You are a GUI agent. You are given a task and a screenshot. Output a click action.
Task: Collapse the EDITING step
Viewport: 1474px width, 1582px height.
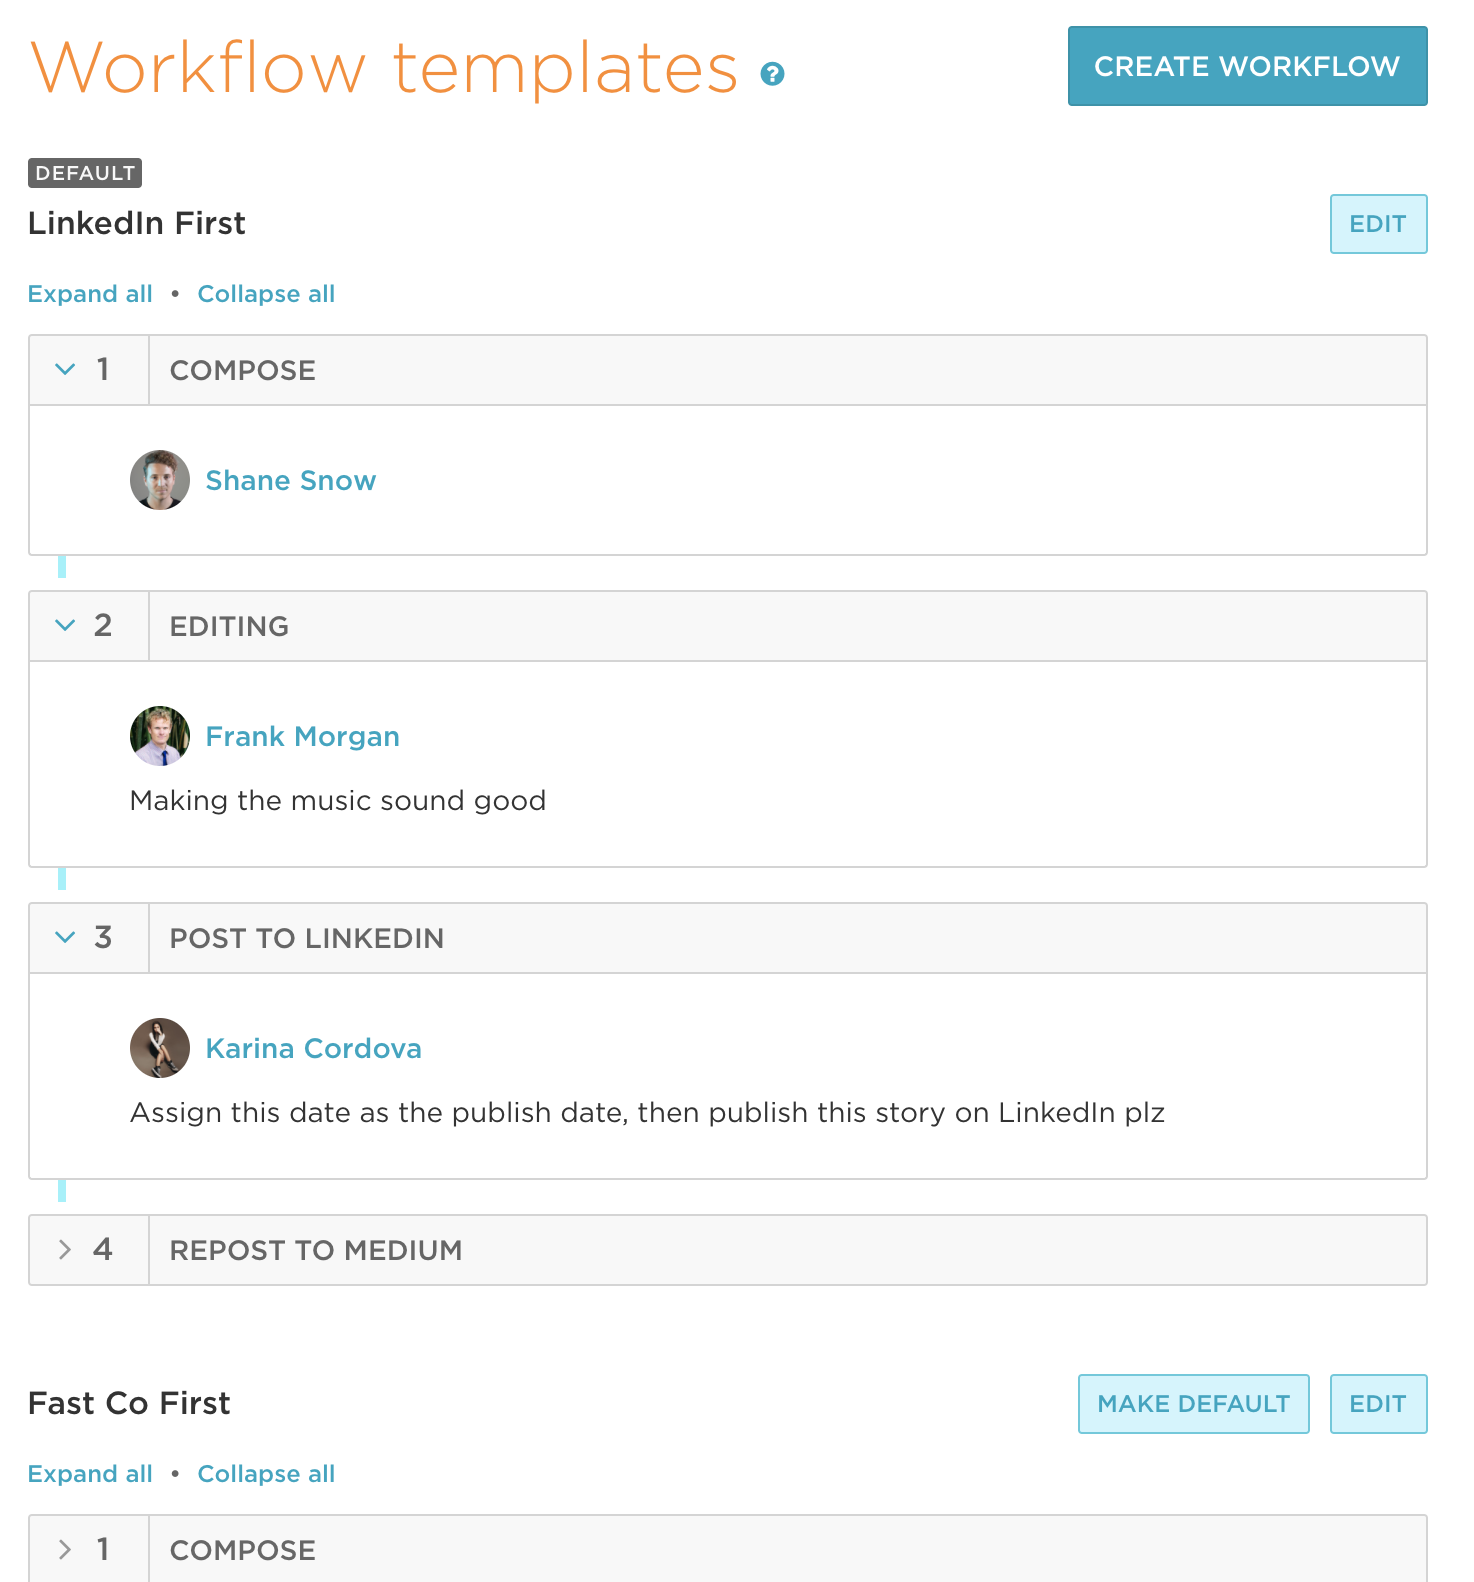coord(65,625)
